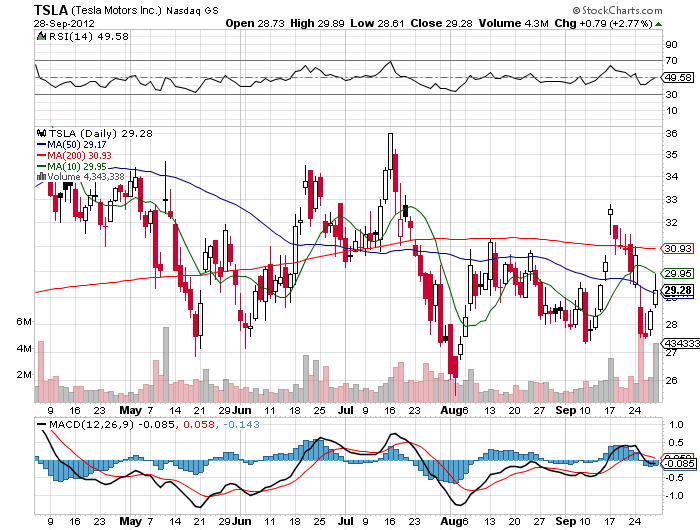
Task: Click the Jul label on price axis
Action: pos(347,410)
